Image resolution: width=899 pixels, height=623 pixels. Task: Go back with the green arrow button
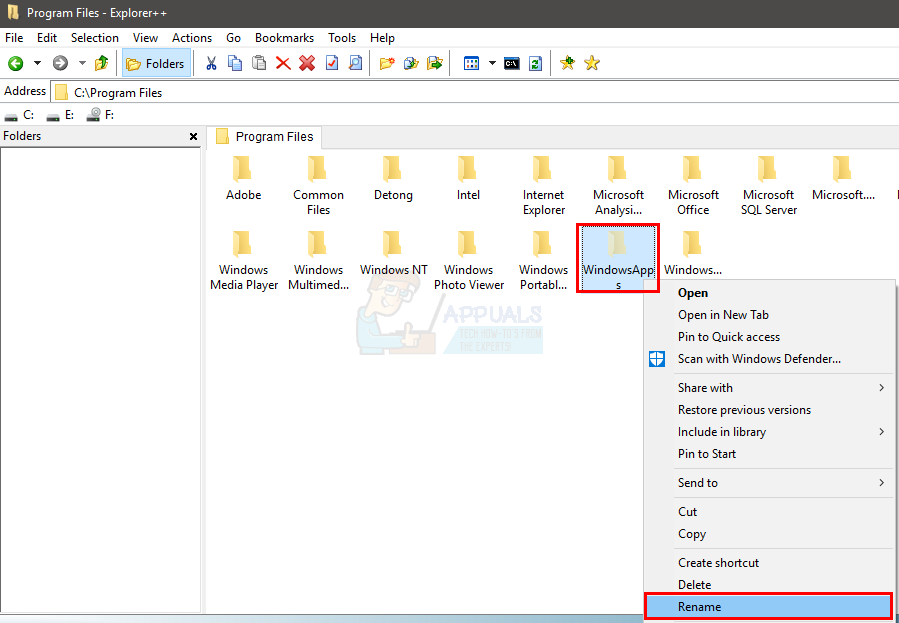[15, 63]
